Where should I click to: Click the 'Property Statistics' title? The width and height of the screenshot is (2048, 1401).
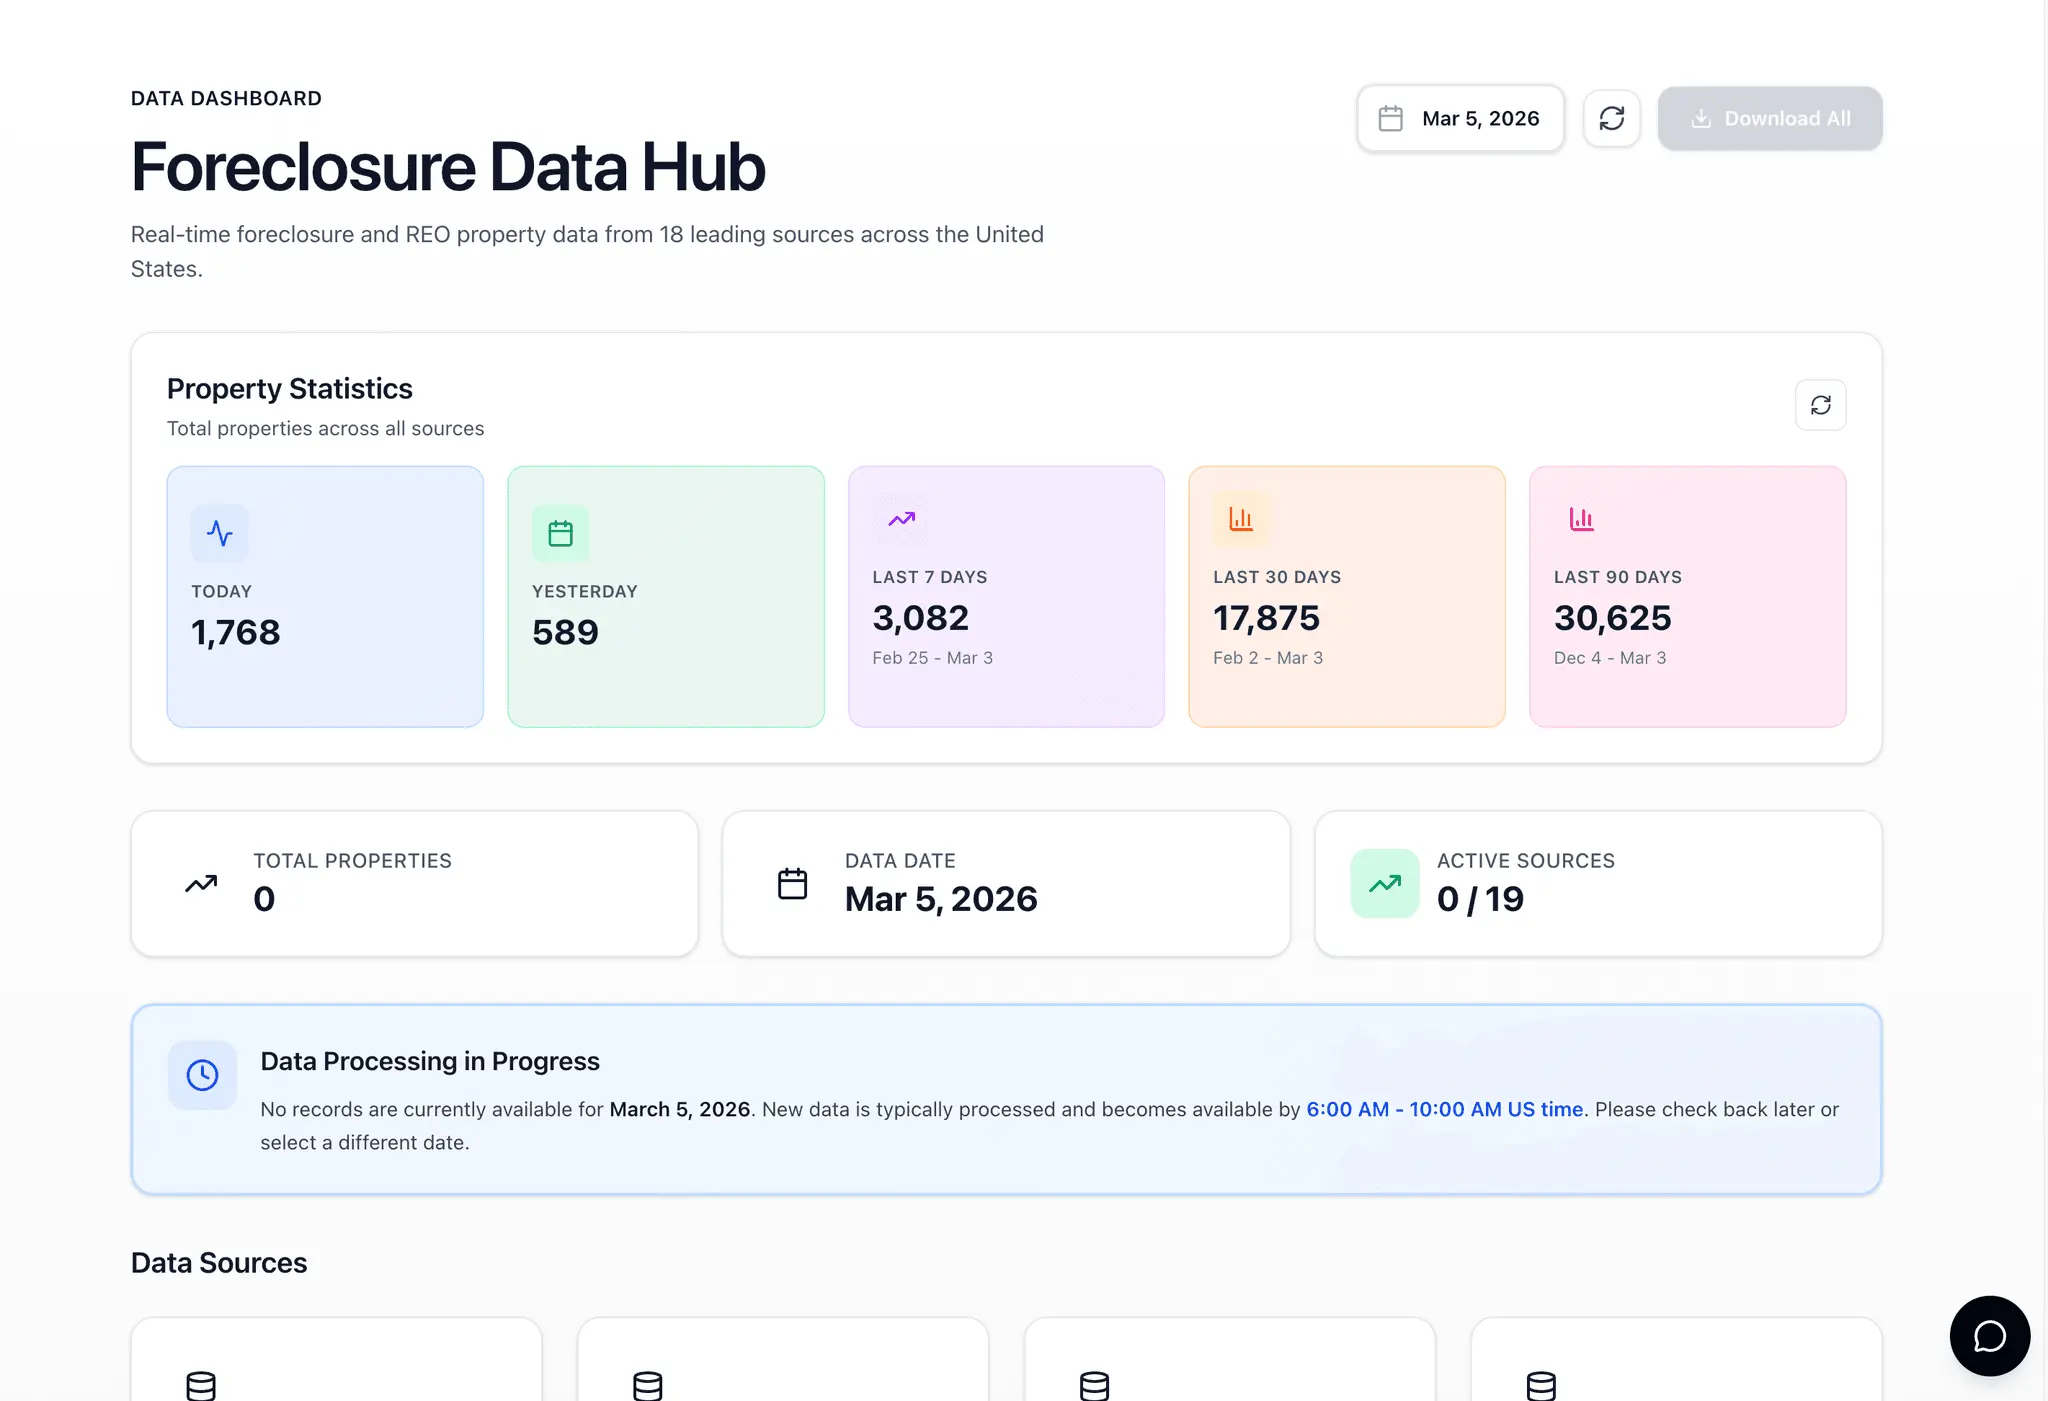tap(290, 388)
